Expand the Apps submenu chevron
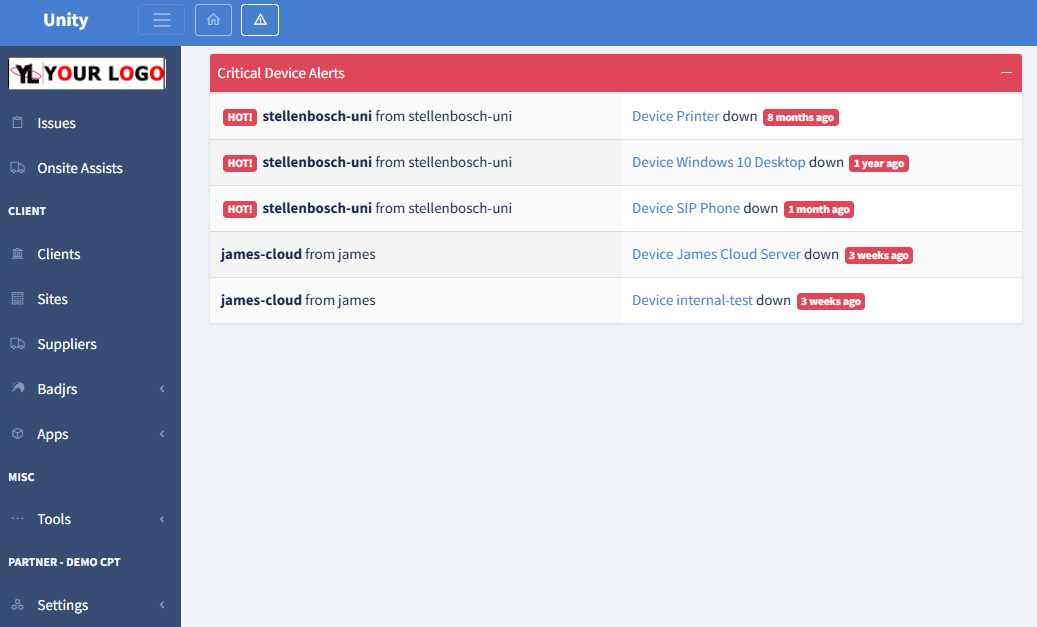 (162, 434)
